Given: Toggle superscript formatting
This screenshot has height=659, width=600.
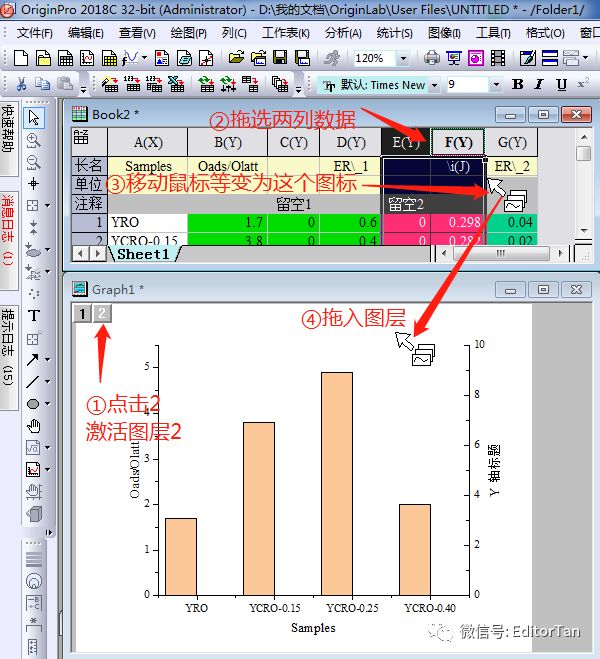Looking at the screenshot, I should point(583,84).
